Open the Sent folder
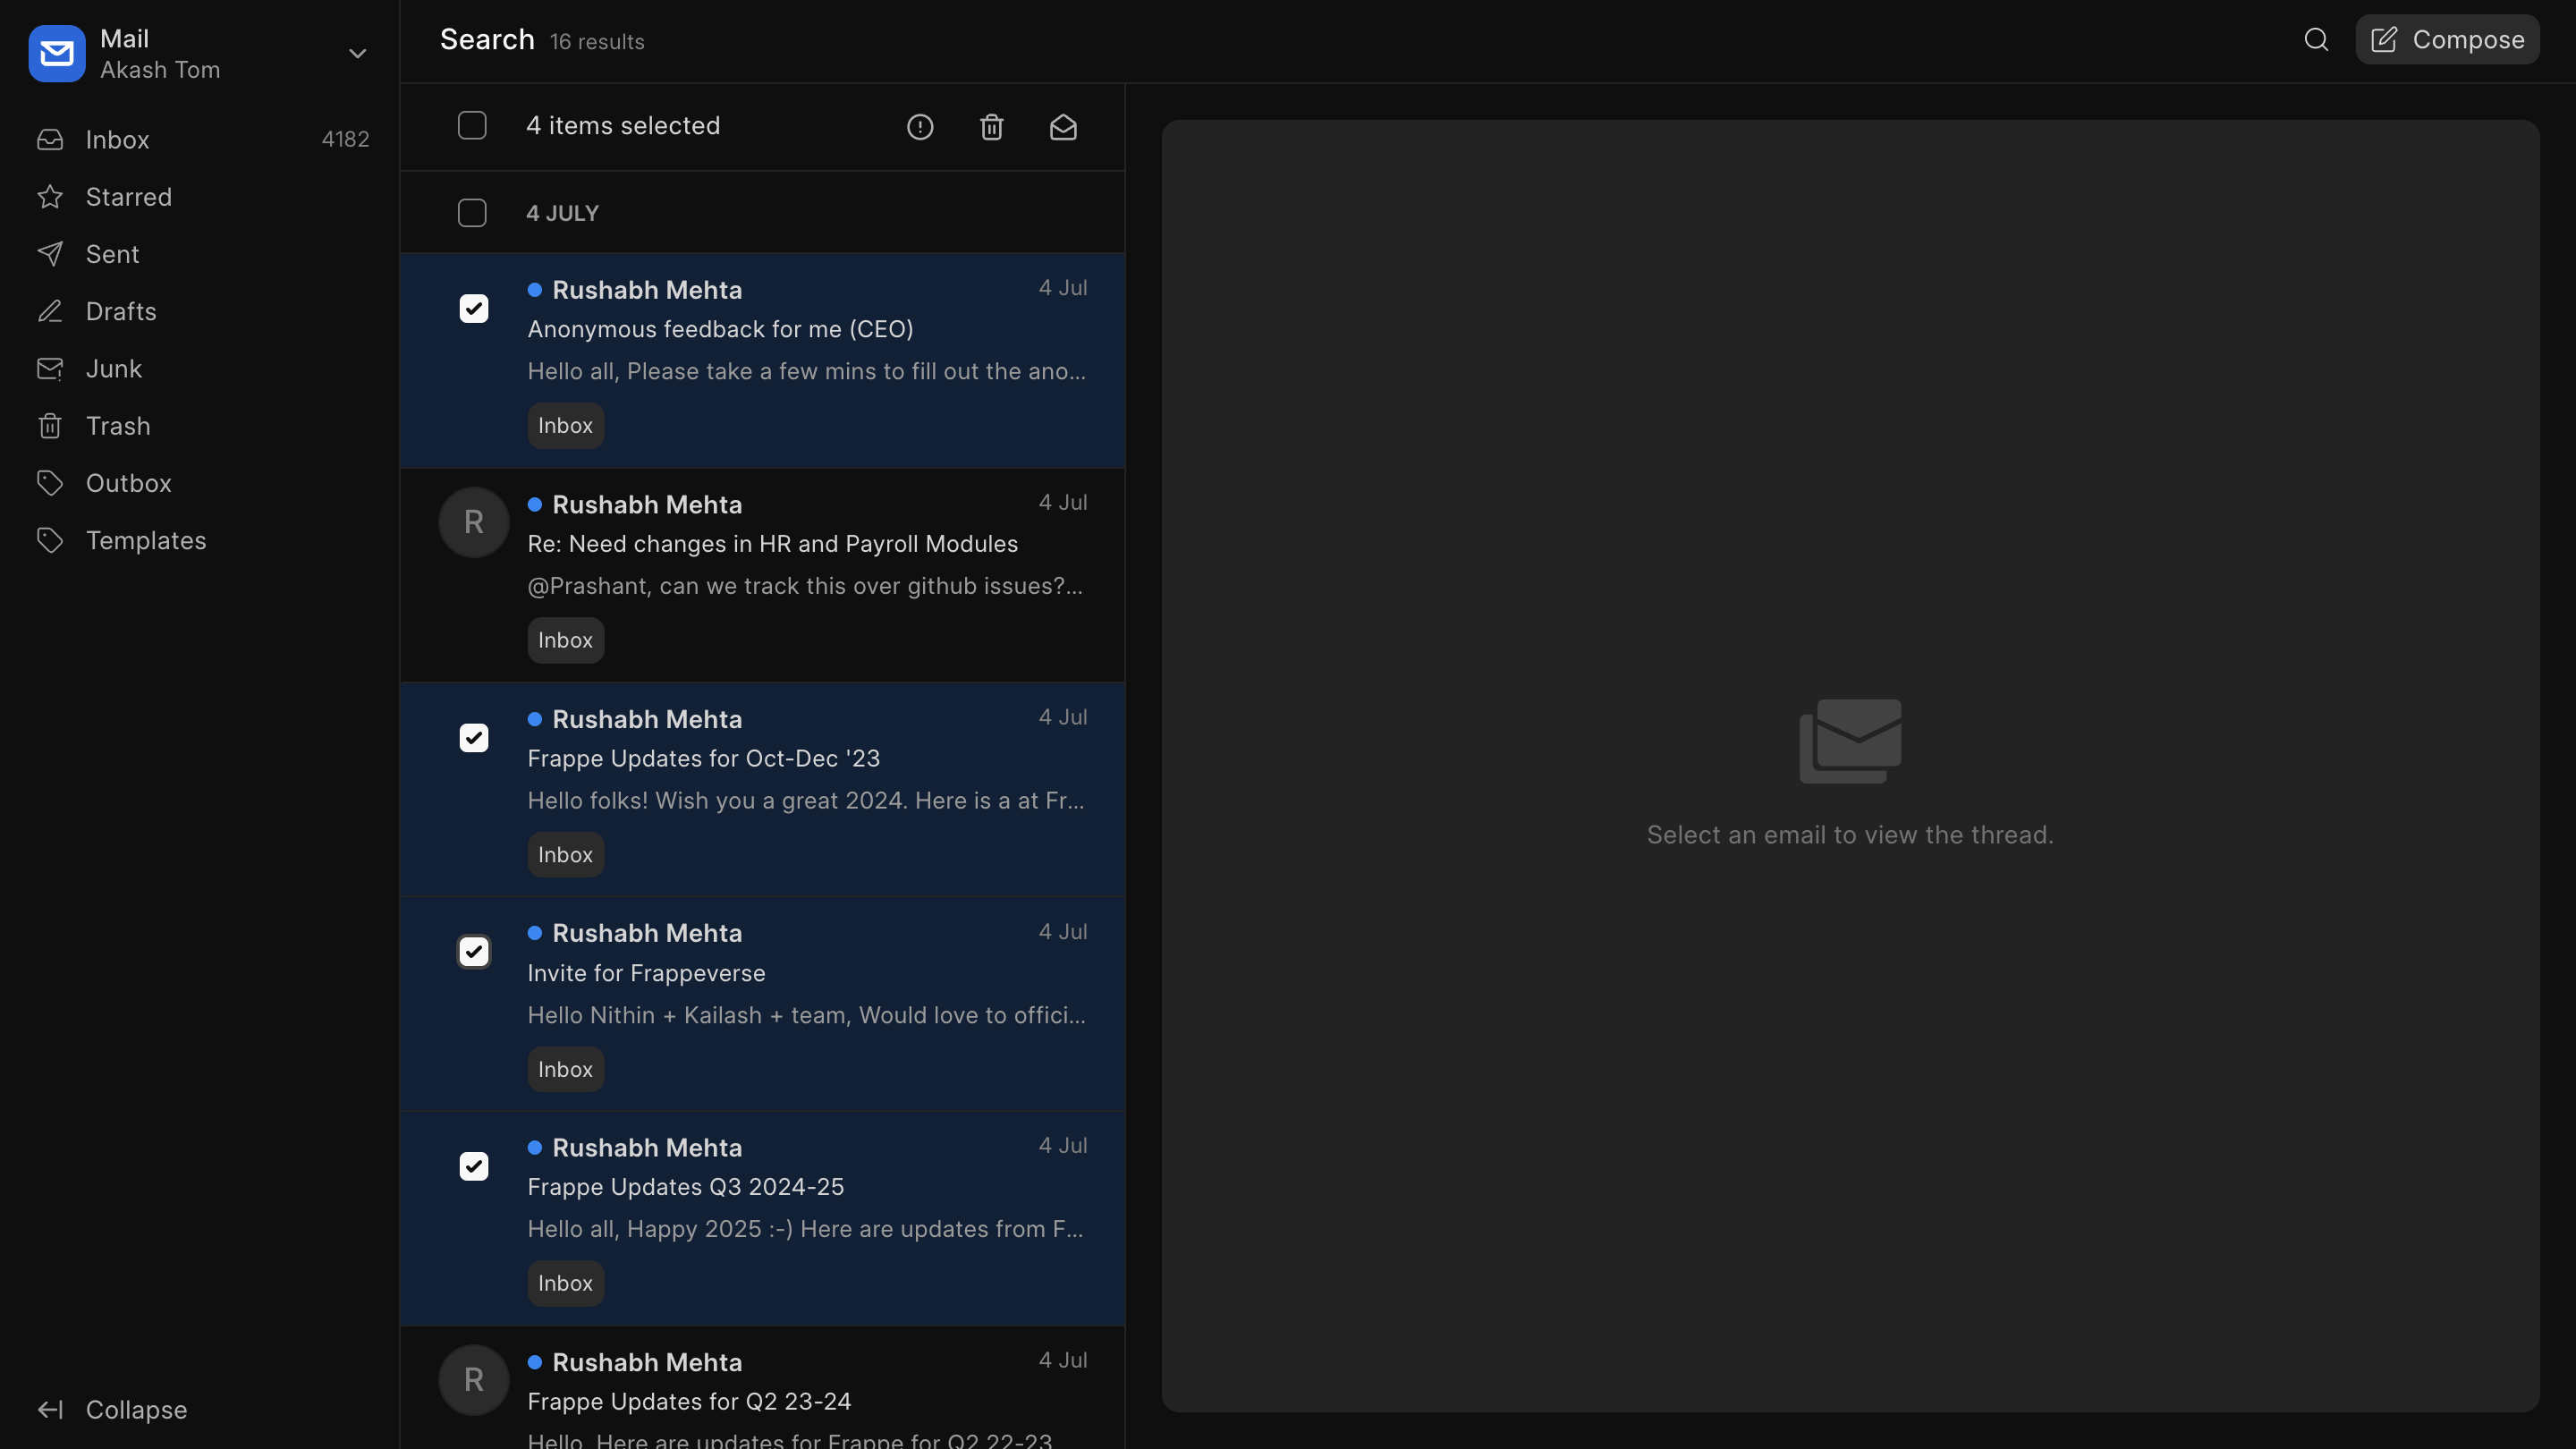This screenshot has height=1449, width=2576. 112,254
